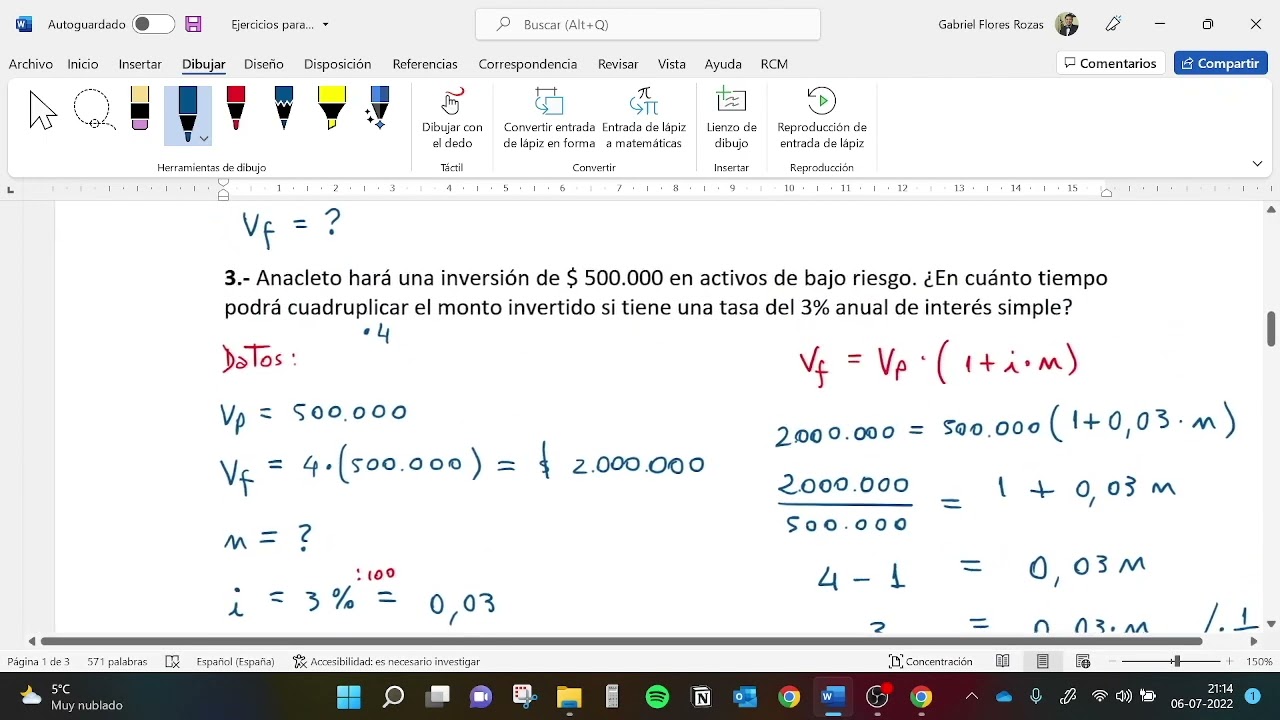Open taskbar search magnifier

click(x=393, y=697)
